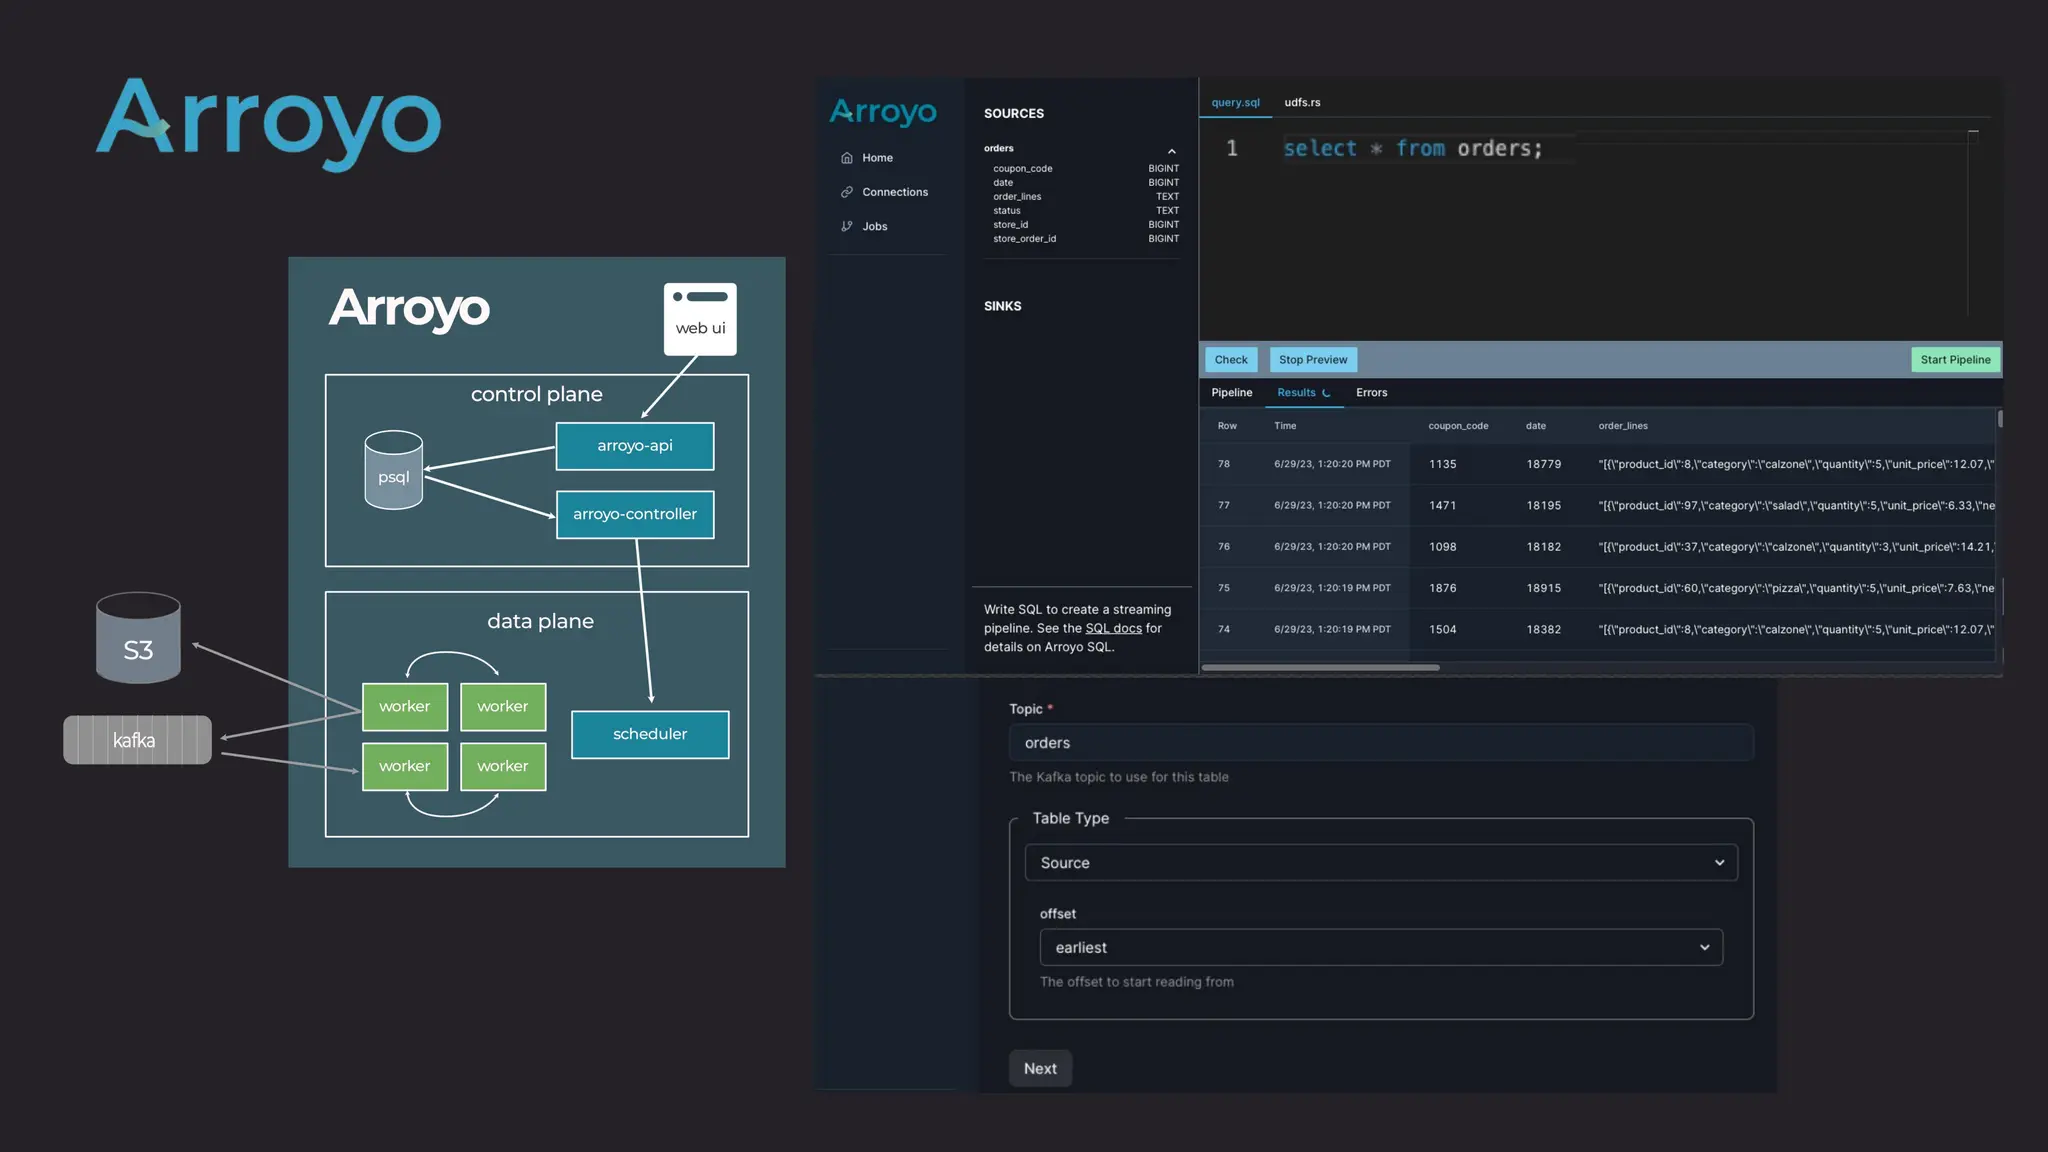
Task: Switch to the udfs.rs tab
Action: 1302,102
